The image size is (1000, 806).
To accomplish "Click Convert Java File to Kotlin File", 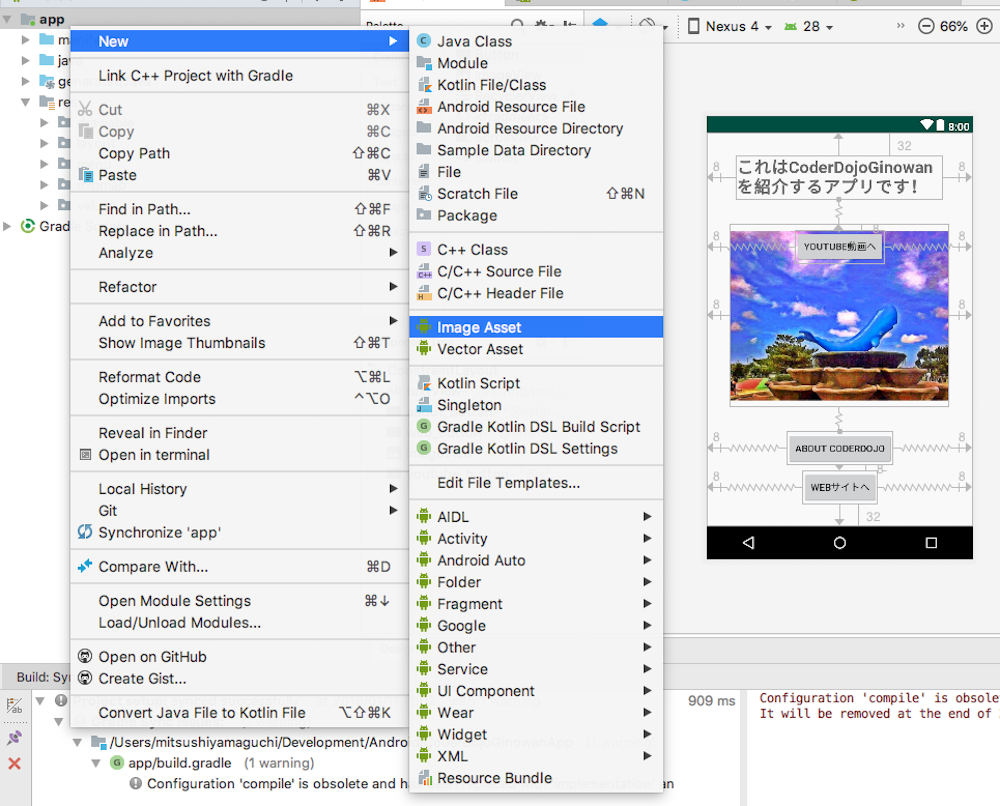I will (202, 713).
